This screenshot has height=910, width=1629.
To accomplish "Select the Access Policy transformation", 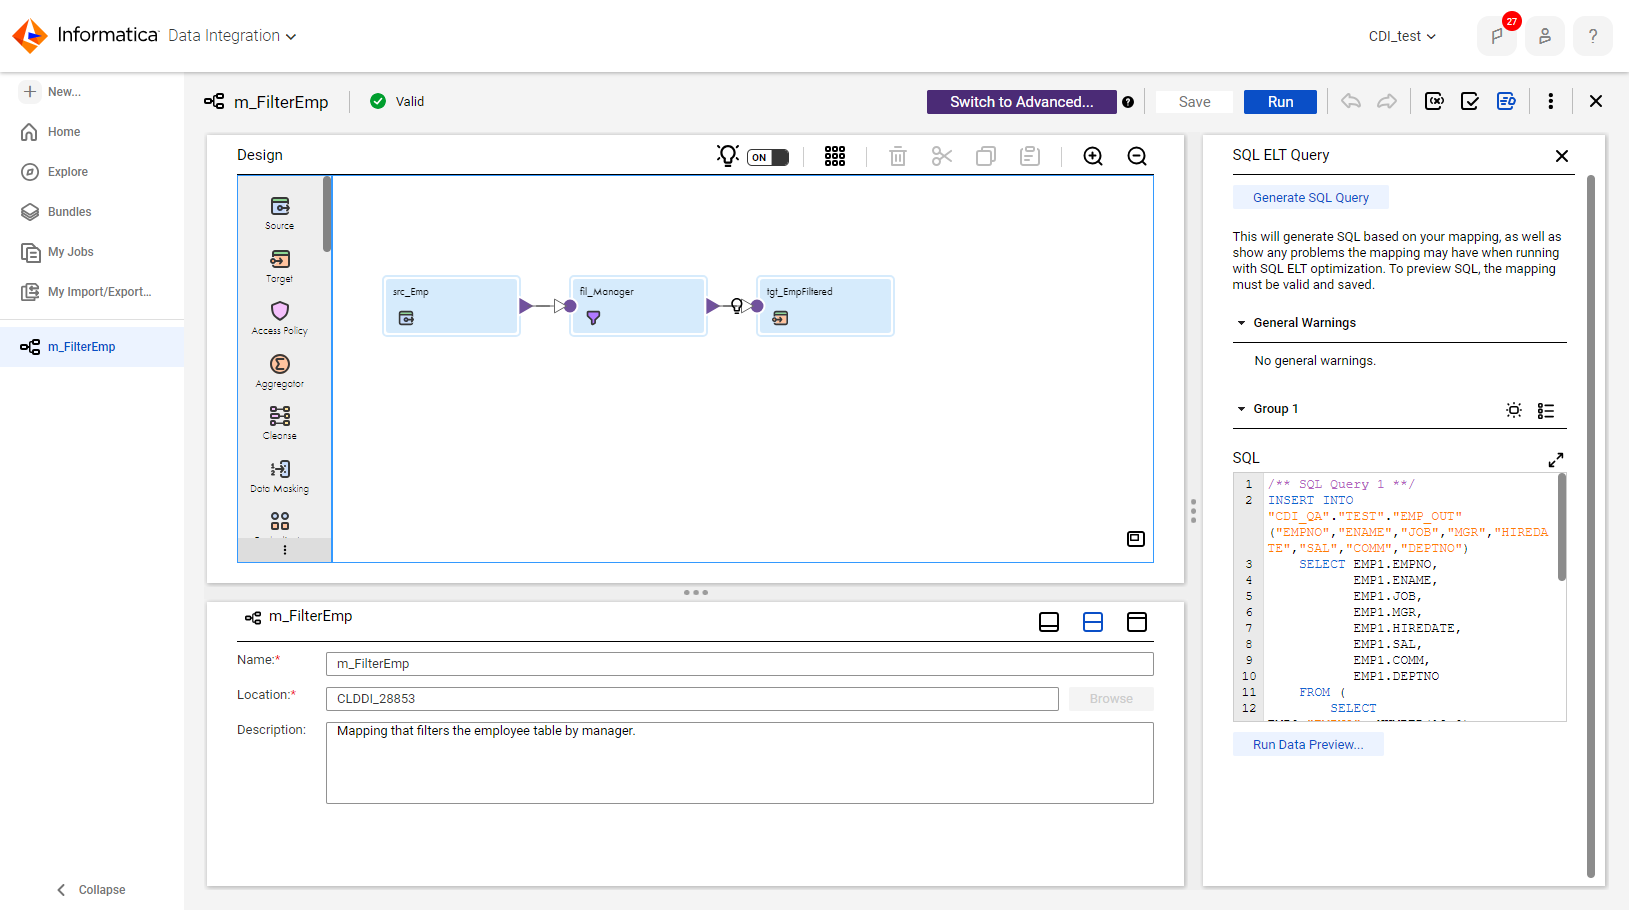I will pos(280,318).
